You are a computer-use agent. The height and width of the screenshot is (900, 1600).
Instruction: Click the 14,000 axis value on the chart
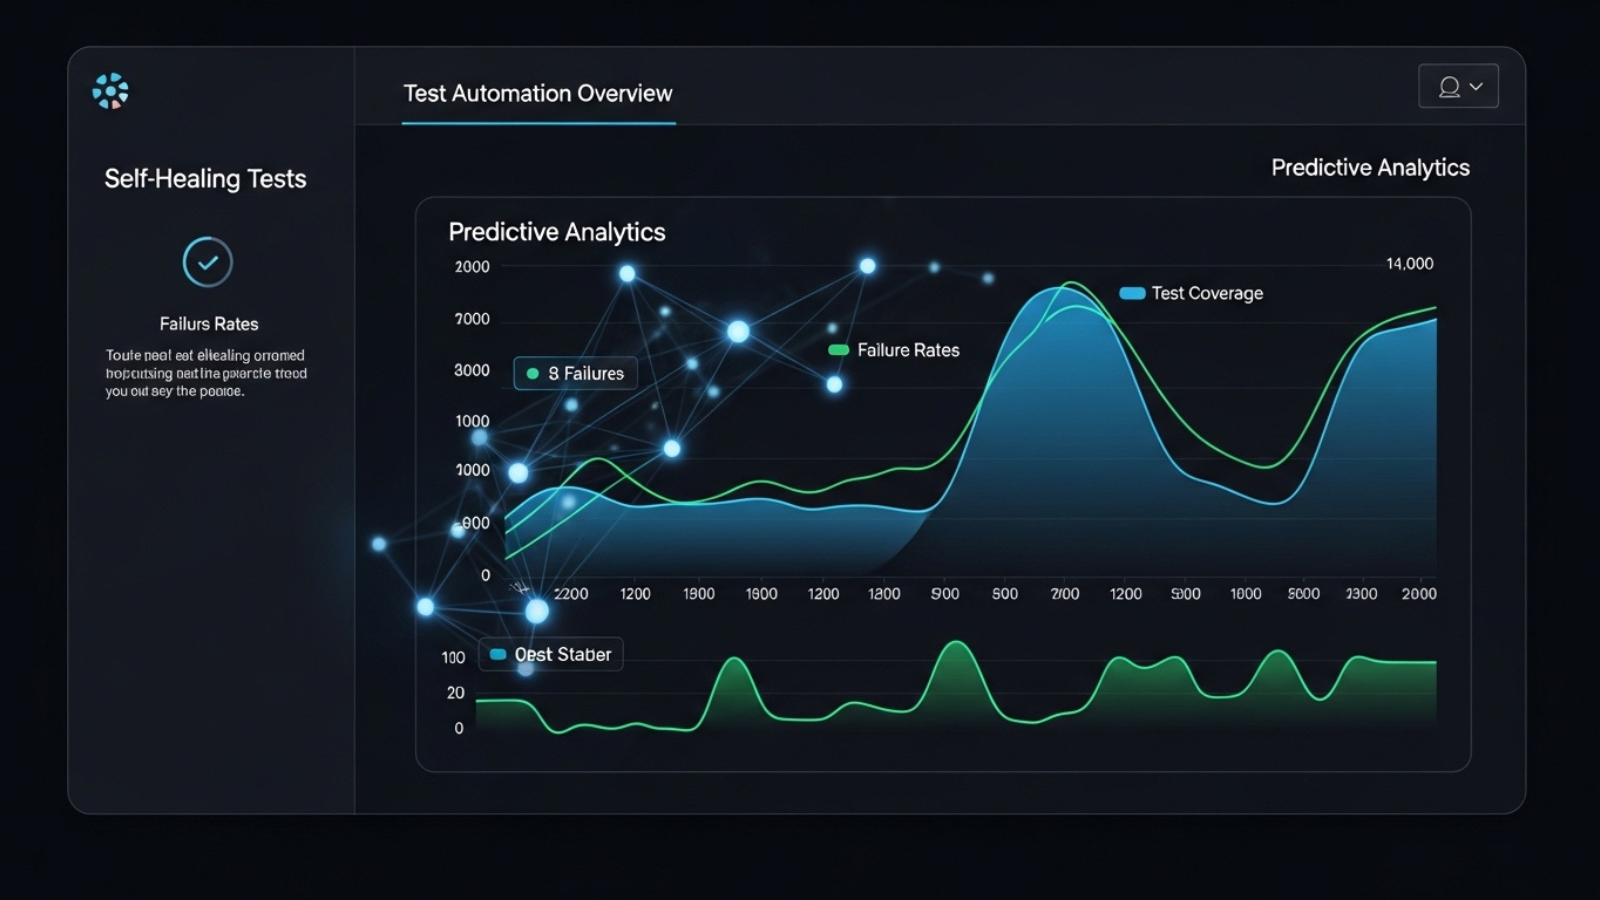click(x=1408, y=263)
